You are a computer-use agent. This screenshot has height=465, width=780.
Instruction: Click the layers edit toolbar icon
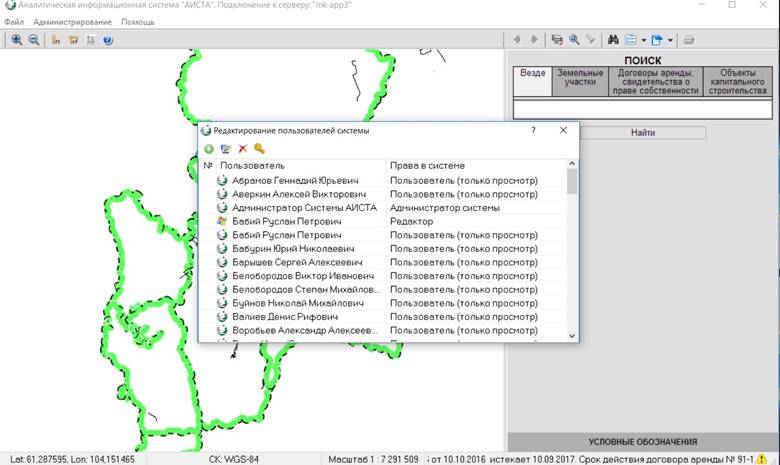(x=557, y=40)
